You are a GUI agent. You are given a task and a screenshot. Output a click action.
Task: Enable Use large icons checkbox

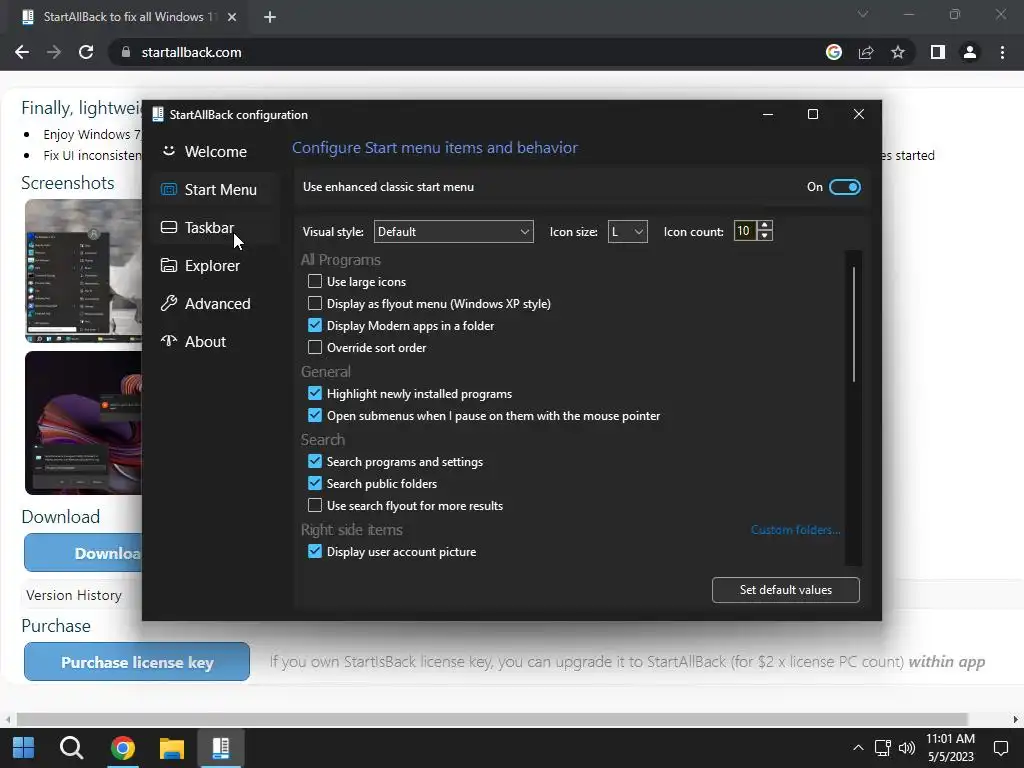point(315,281)
